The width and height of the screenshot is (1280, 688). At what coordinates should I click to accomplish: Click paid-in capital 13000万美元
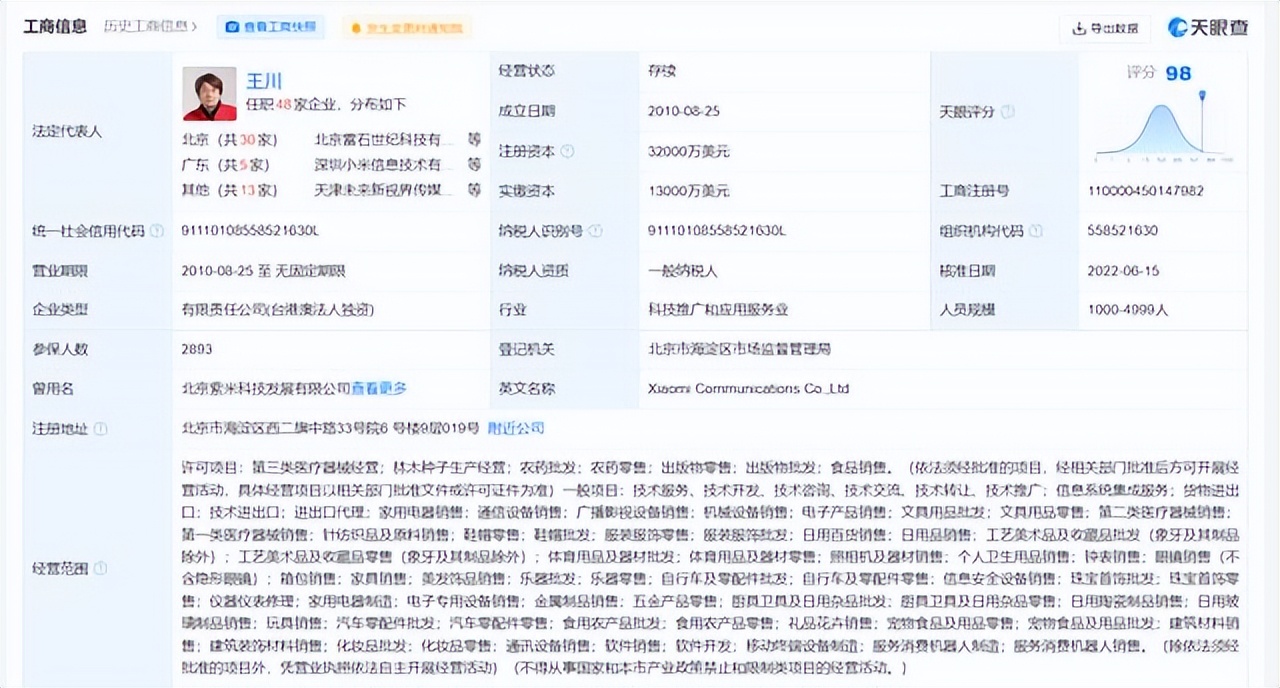[689, 191]
